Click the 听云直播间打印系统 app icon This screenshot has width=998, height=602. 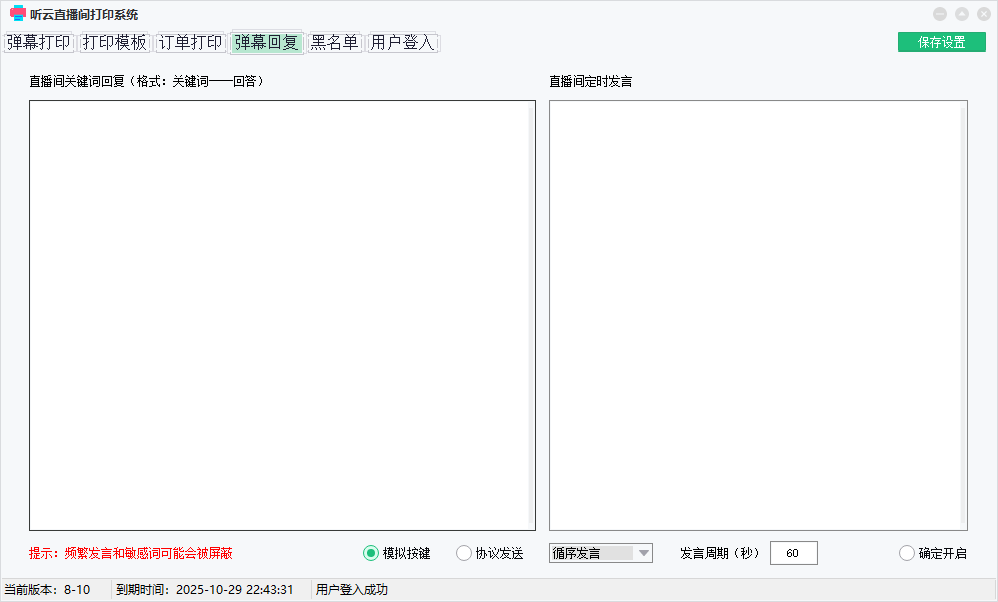click(17, 14)
